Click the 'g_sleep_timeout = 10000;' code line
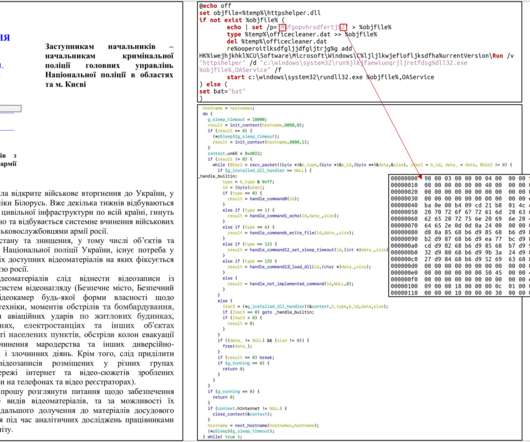Screen dimensions: 530x442 point(237,119)
